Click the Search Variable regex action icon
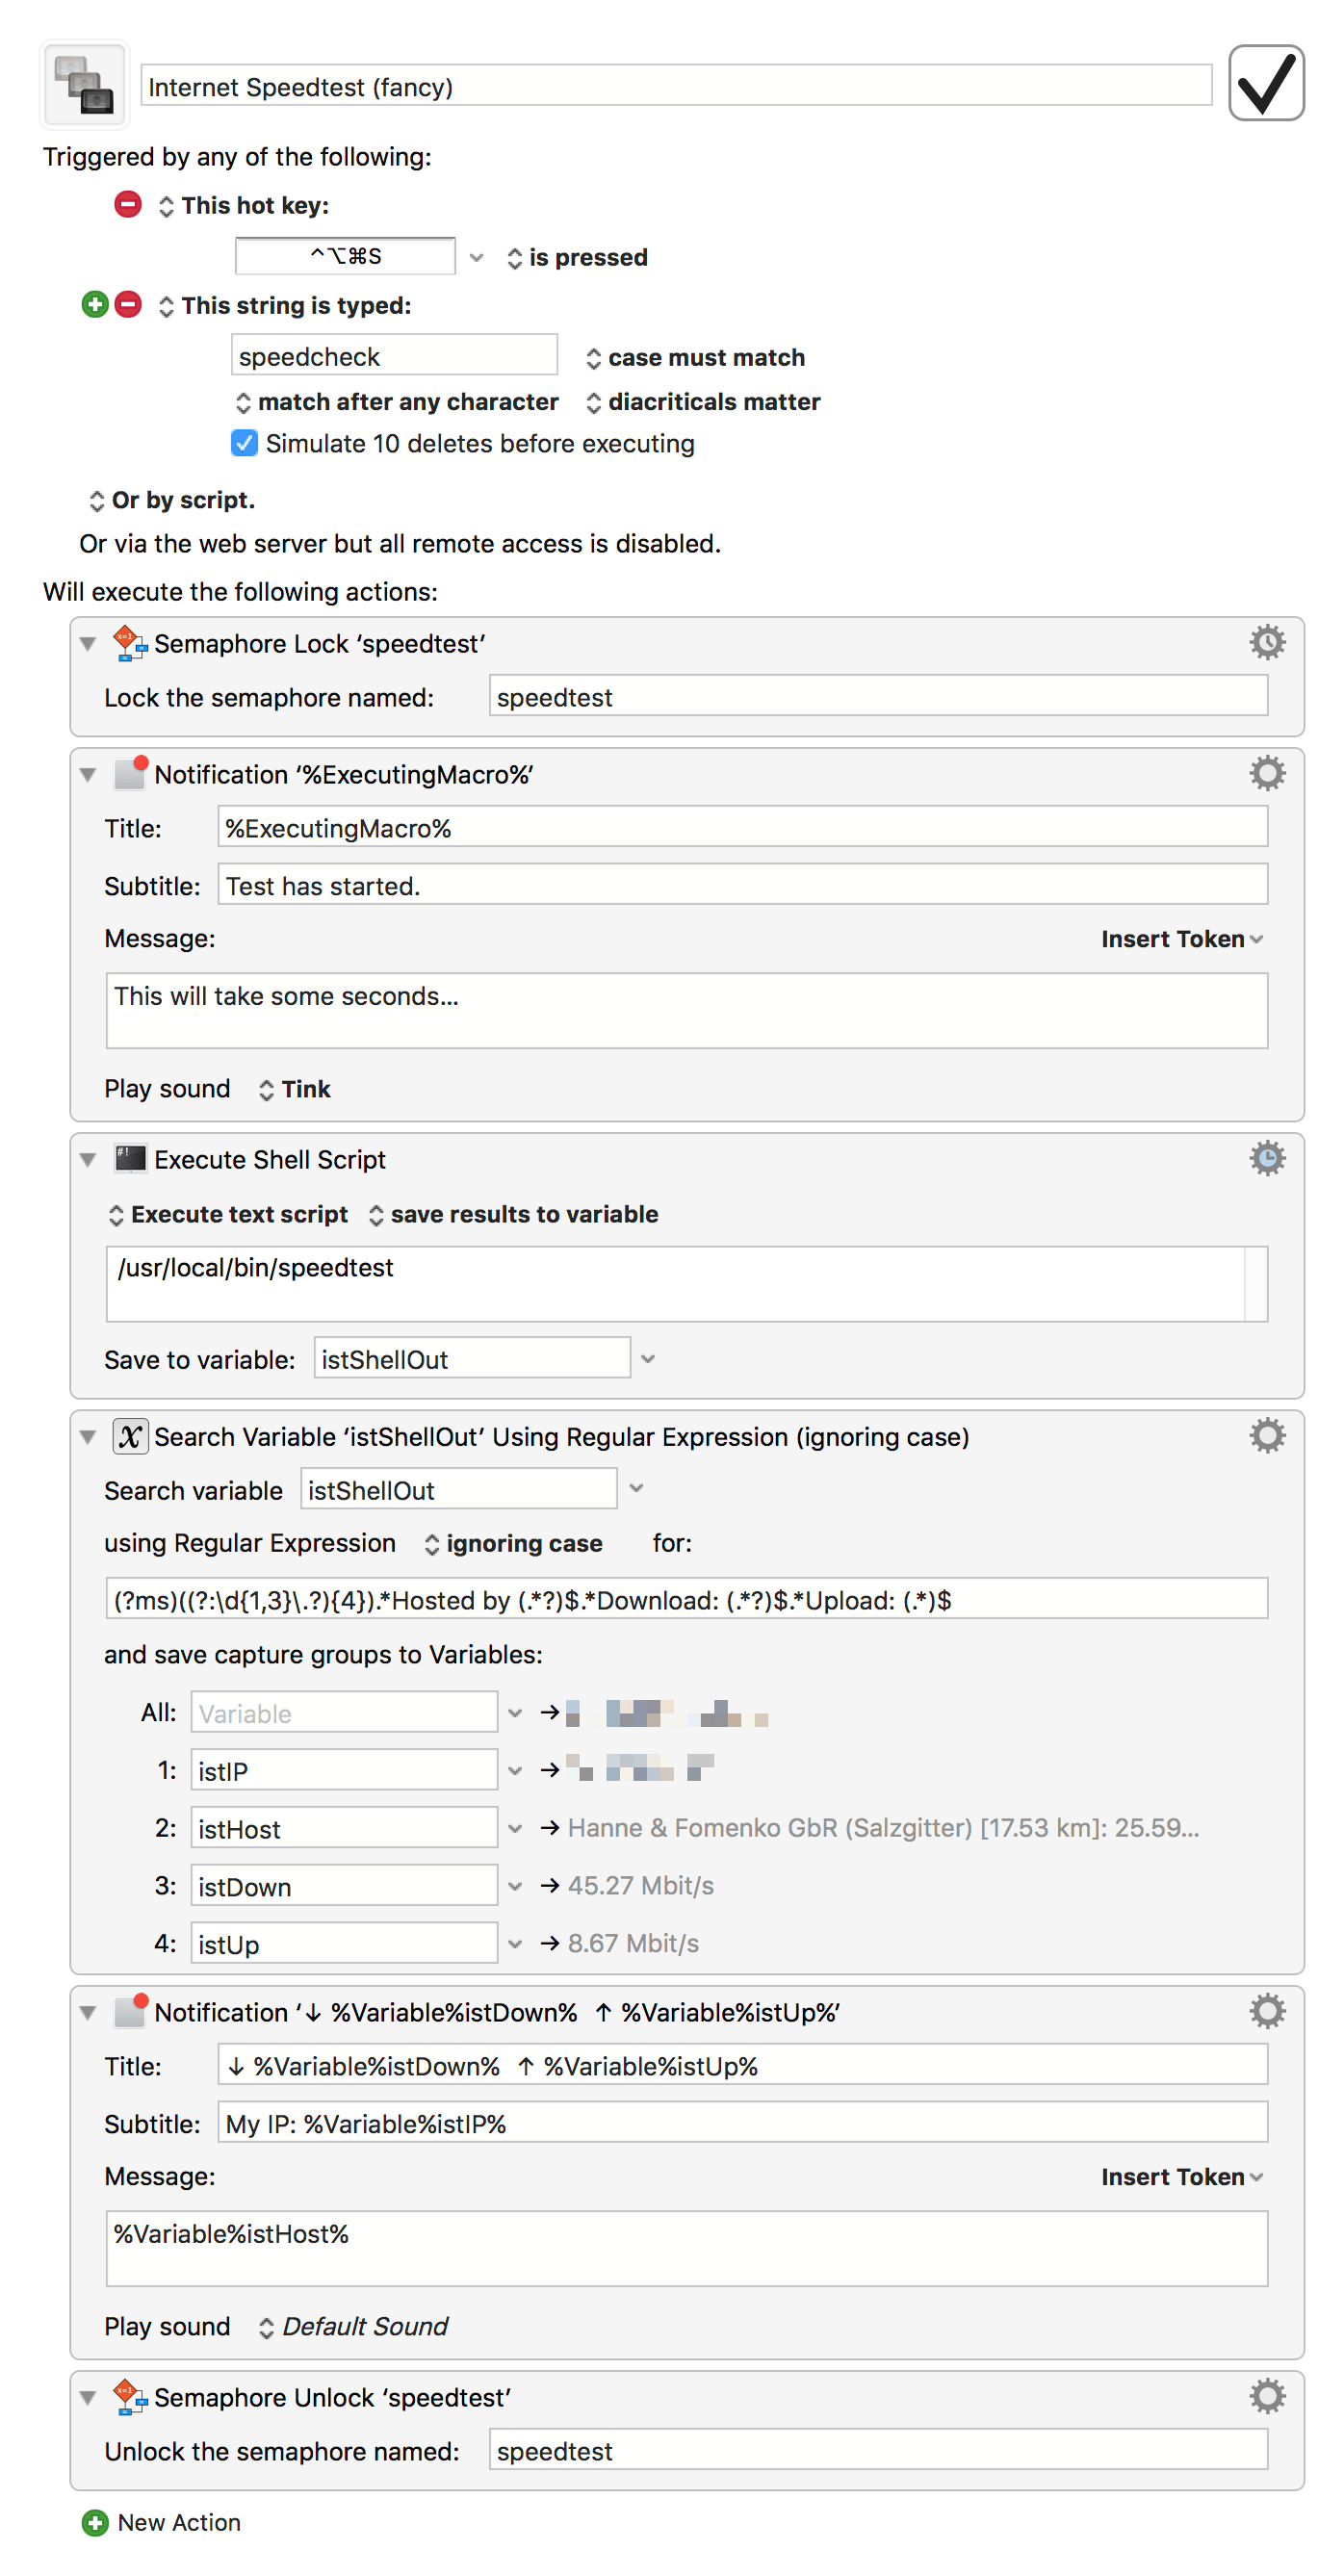The image size is (1344, 2576). (x=130, y=1436)
